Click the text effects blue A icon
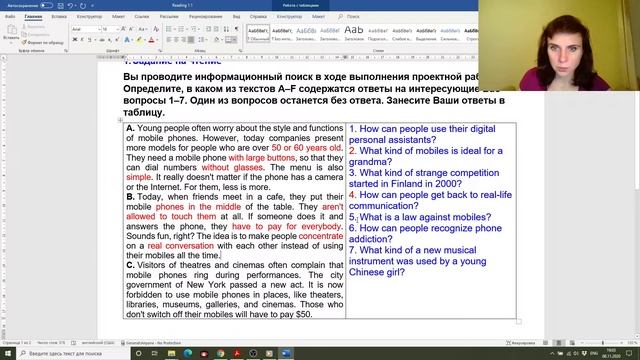The image size is (640, 360). click(127, 40)
